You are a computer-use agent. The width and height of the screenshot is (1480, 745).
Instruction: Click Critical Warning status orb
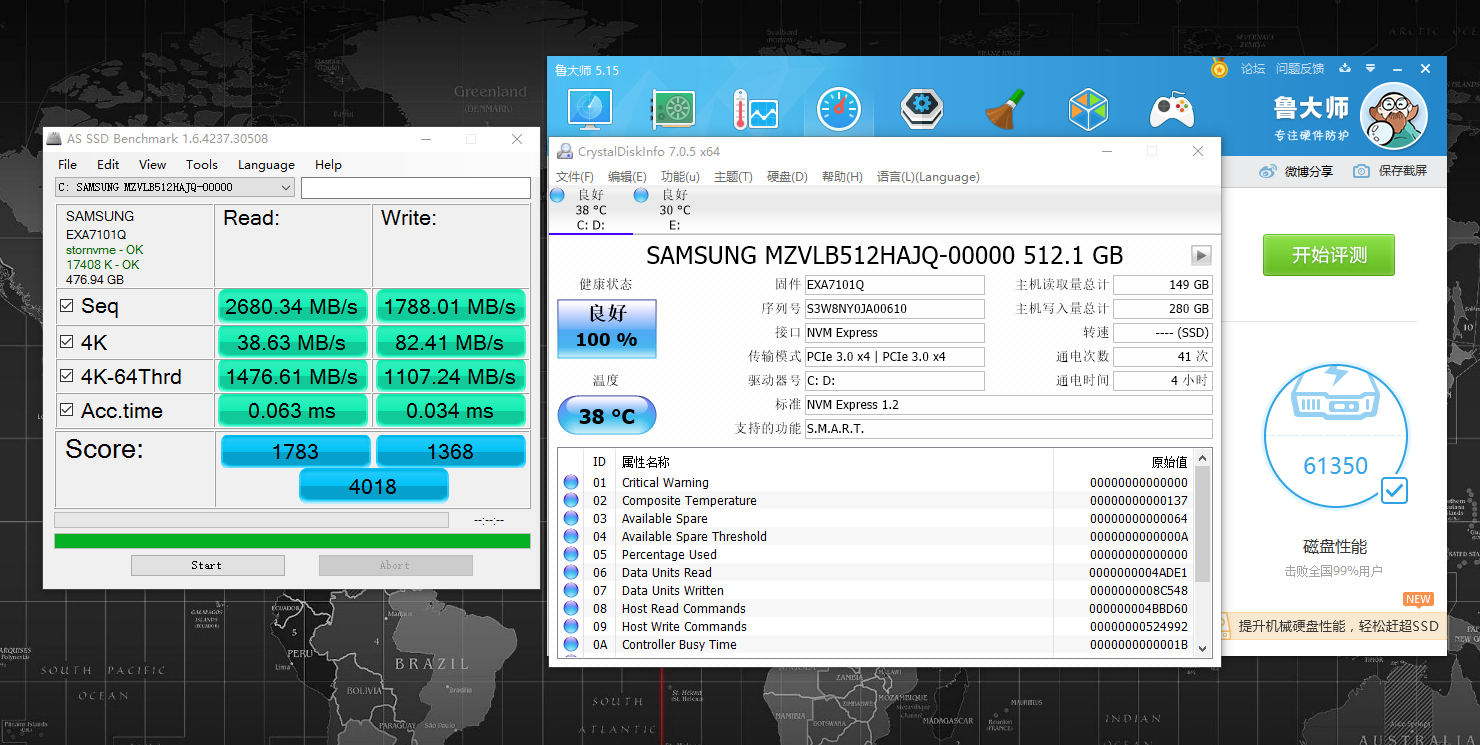click(x=571, y=482)
